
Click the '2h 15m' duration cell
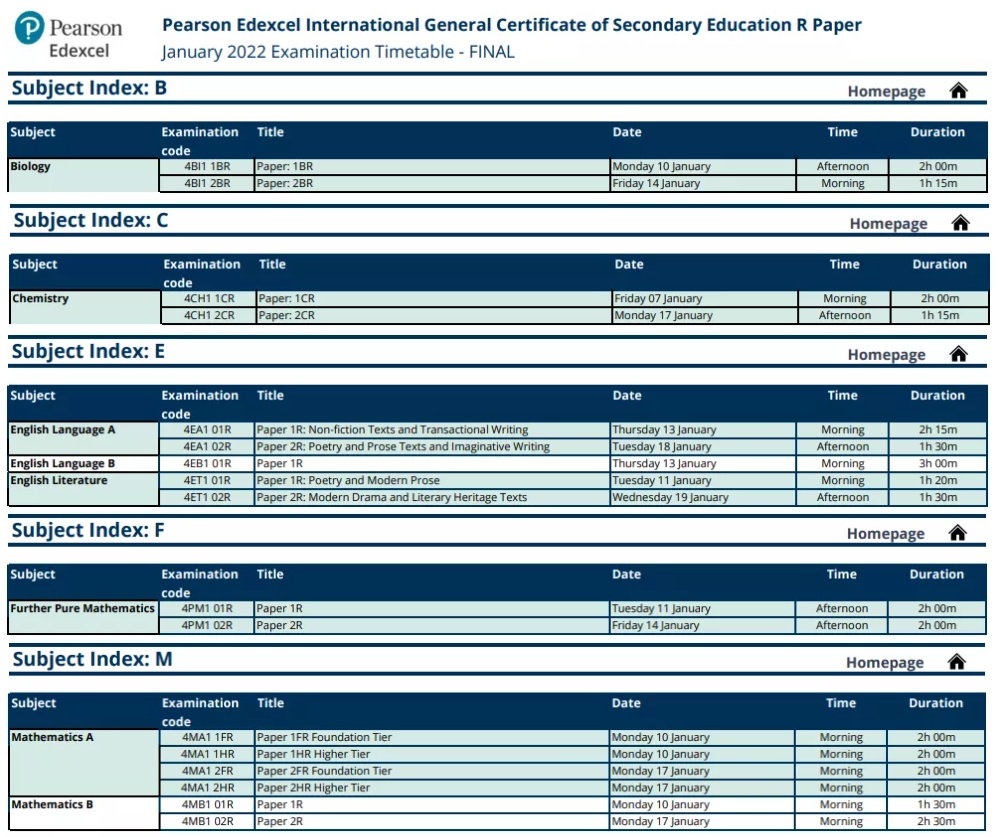(x=938, y=430)
